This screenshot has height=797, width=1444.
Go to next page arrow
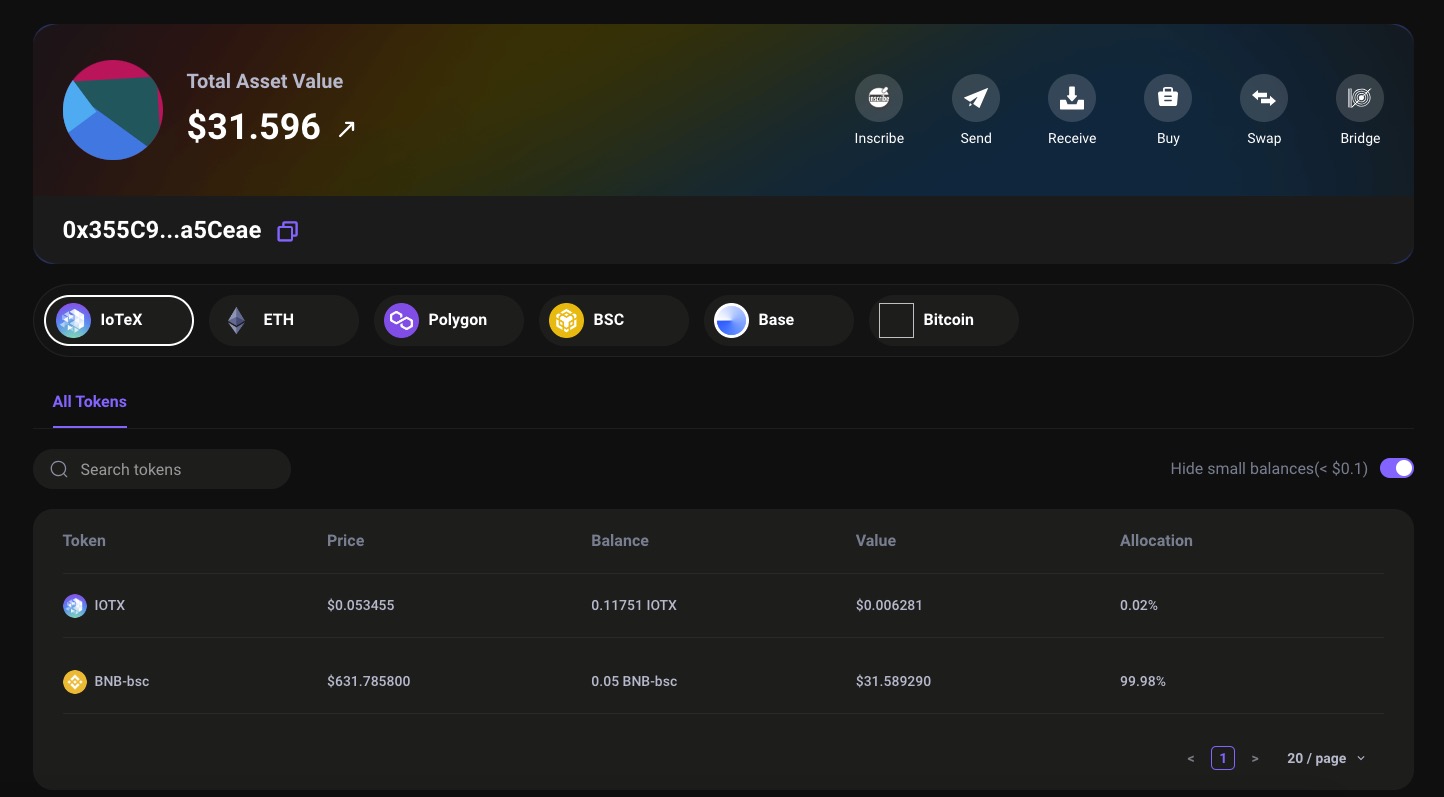click(x=1255, y=758)
